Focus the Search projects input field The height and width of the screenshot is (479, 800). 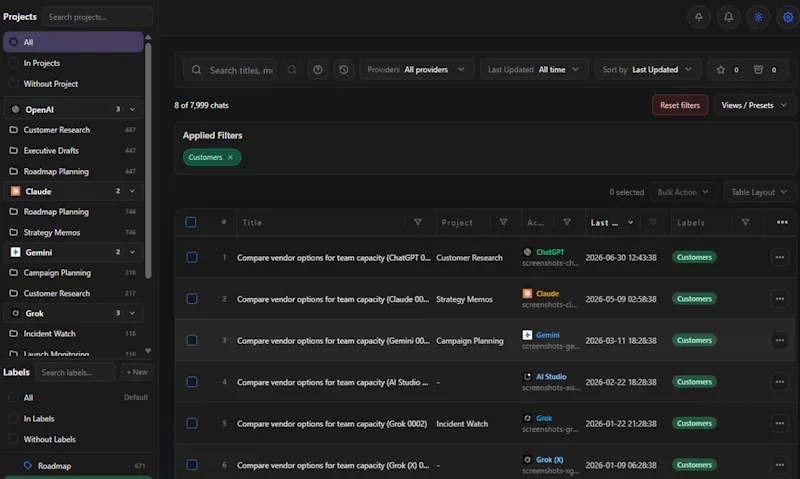(x=97, y=17)
